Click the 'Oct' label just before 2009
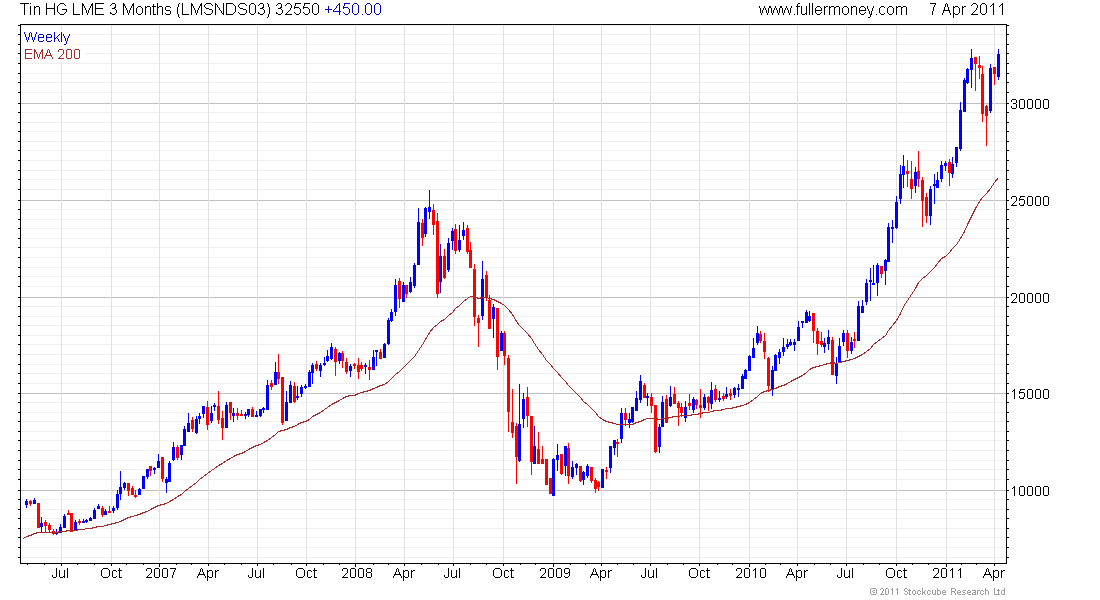The width and height of the screenshot is (1100, 600). (503, 573)
